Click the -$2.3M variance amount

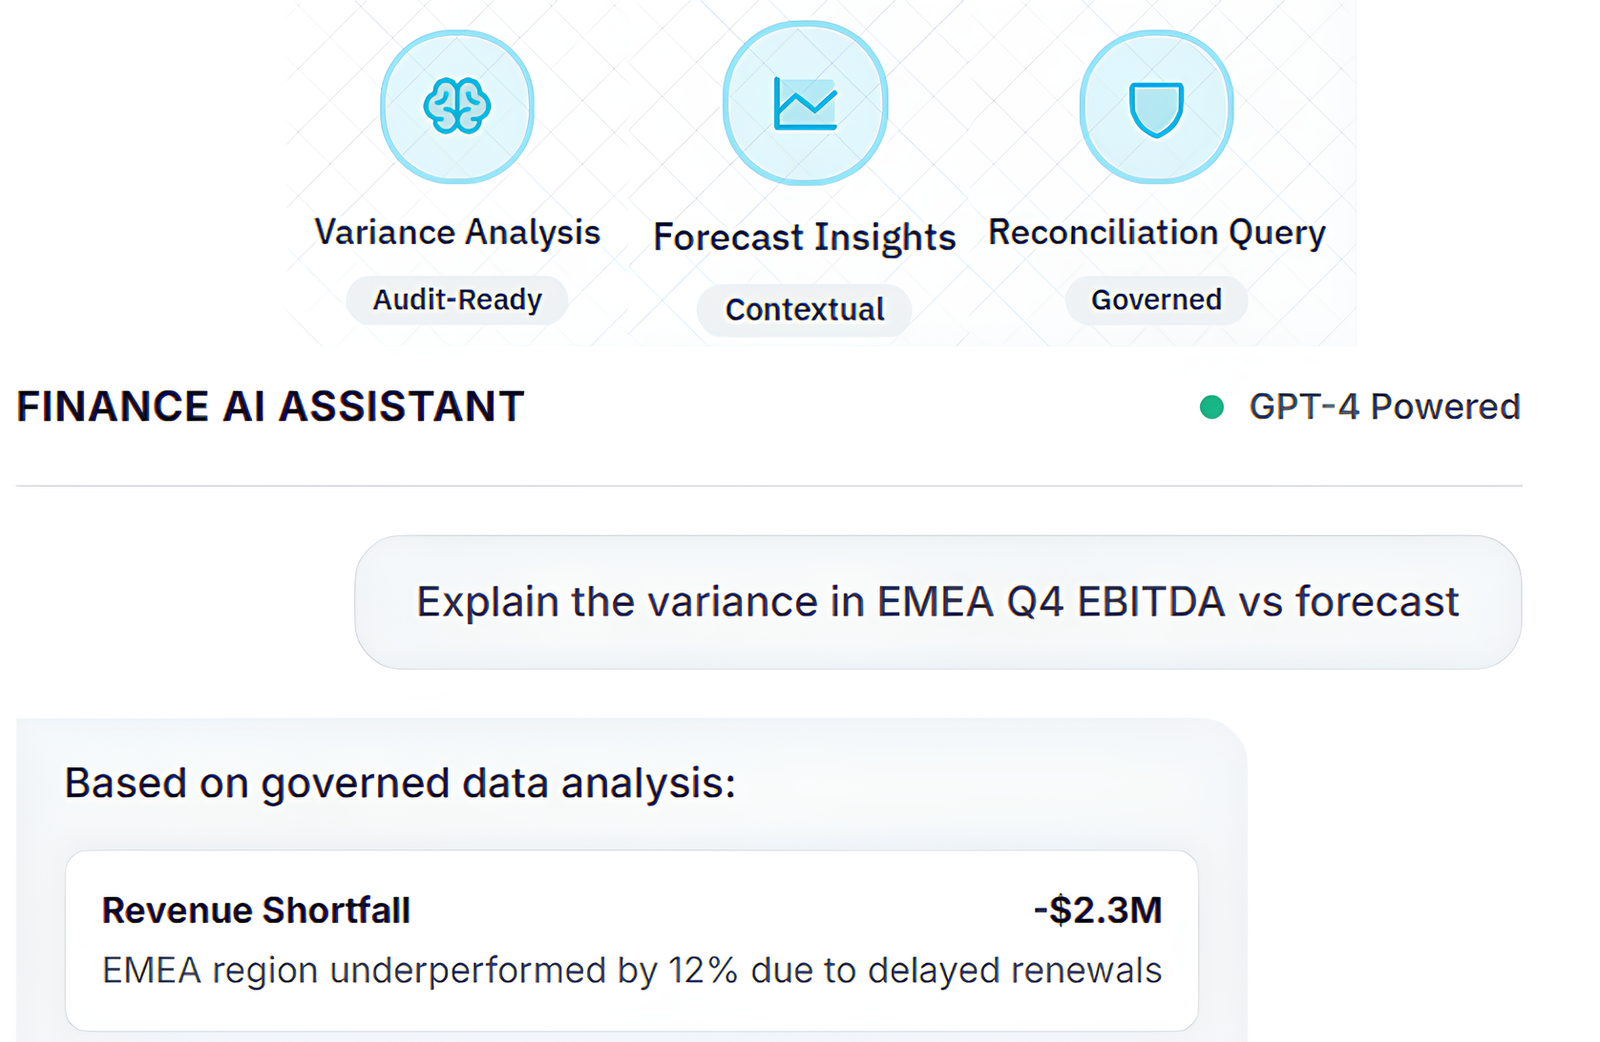(x=1097, y=911)
